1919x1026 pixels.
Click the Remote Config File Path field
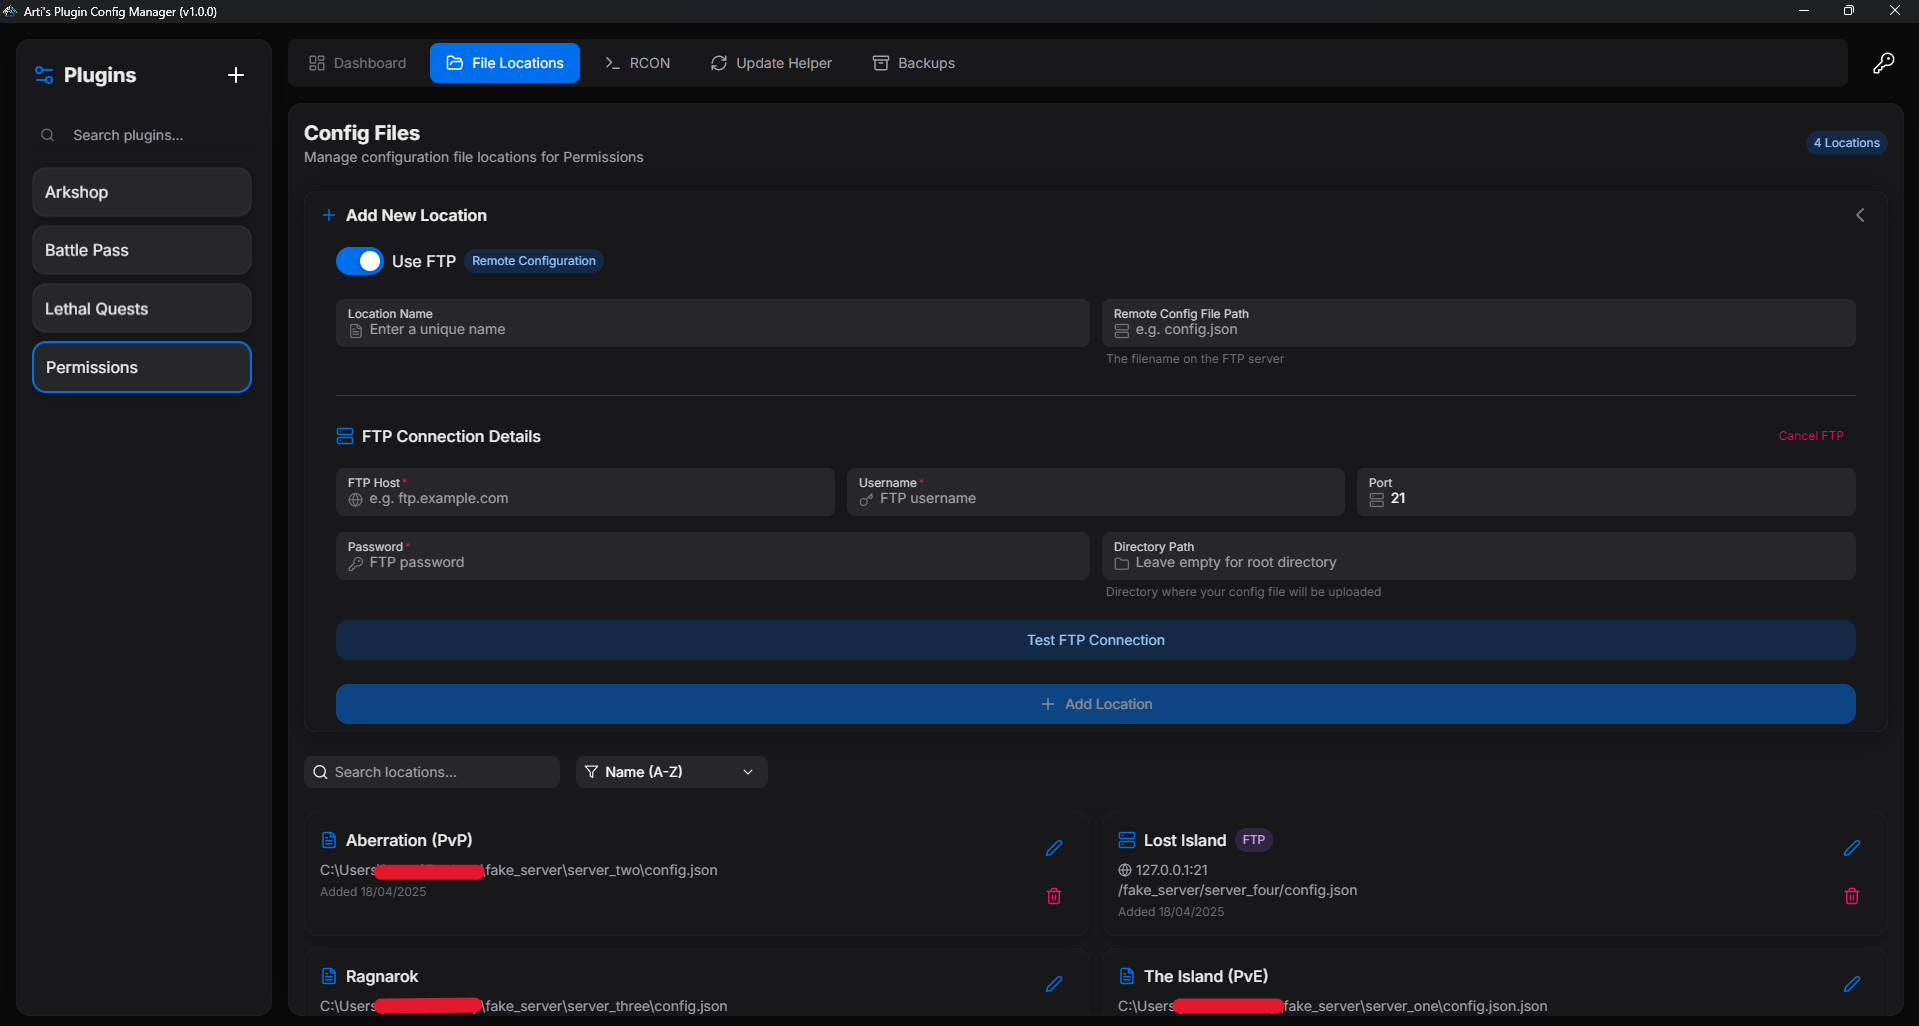point(1479,323)
